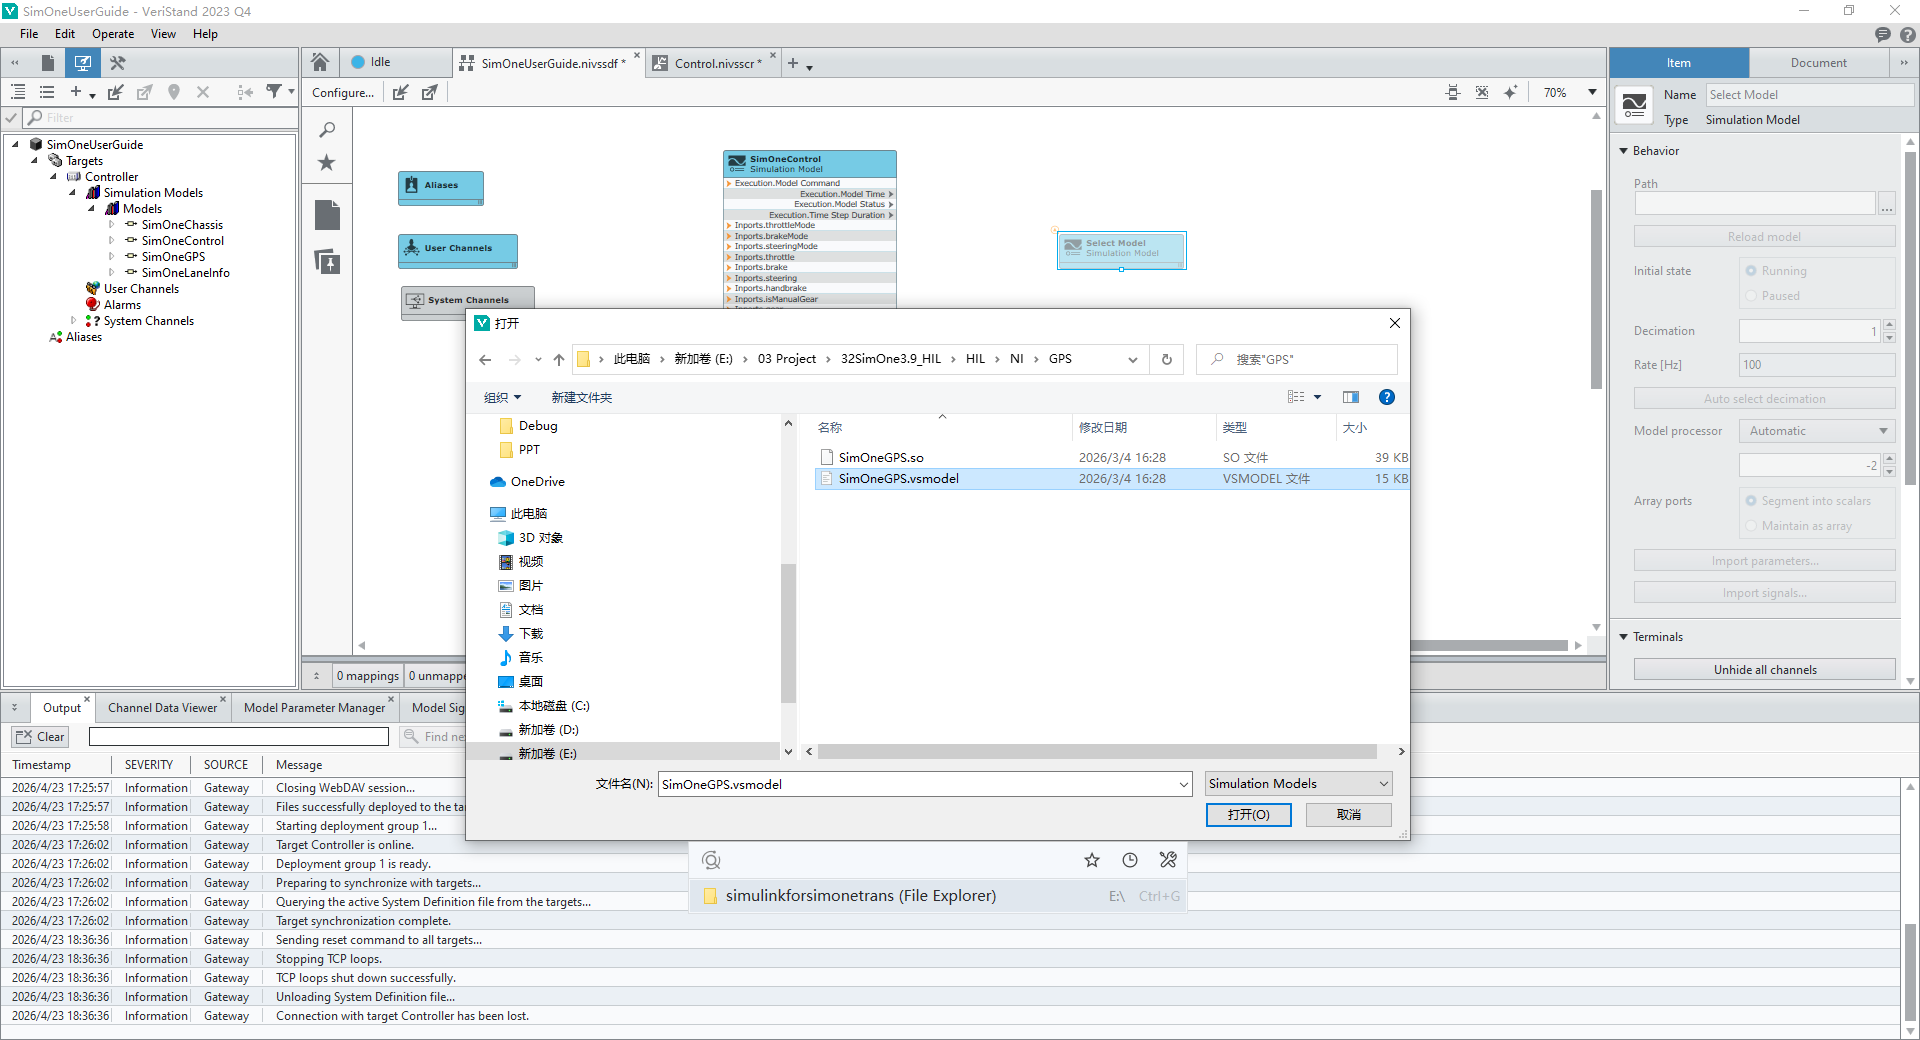Click the align/distribute icon in diagram toolbar
The width and height of the screenshot is (1920, 1040).
pos(1453,92)
